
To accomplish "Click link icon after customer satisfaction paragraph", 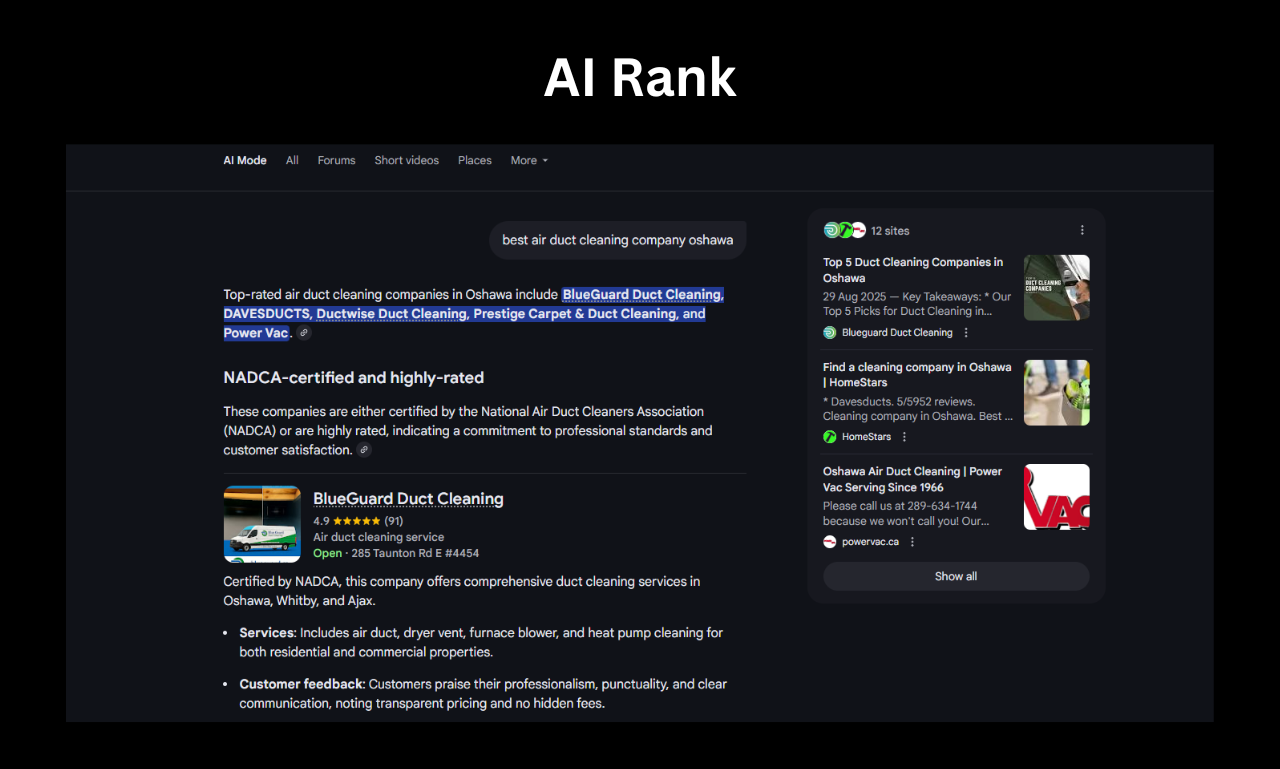I will click(364, 450).
